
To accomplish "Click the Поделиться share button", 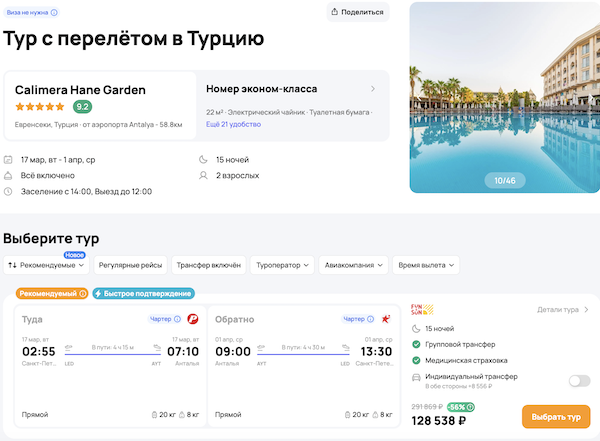I will [x=357, y=12].
